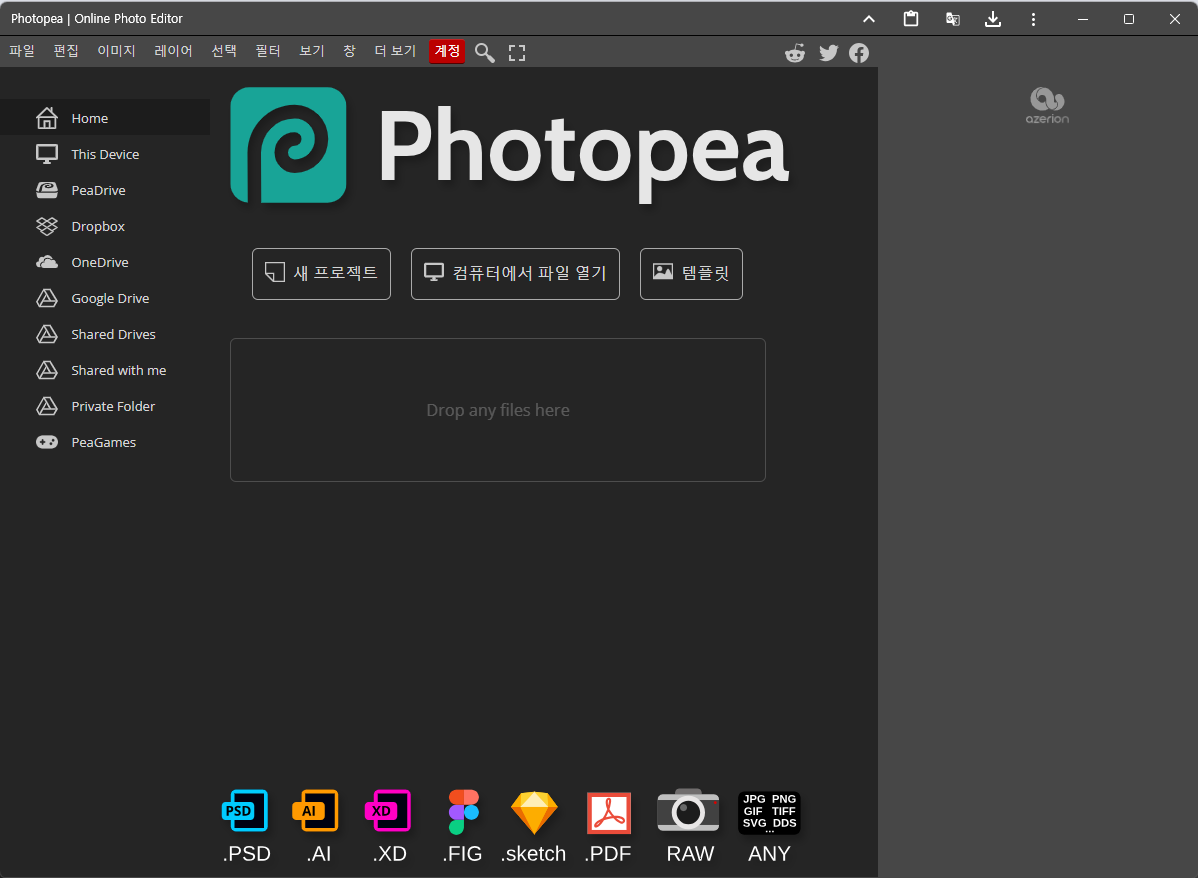Select OneDrive sidebar label
Image resolution: width=1198 pixels, height=878 pixels.
(100, 262)
